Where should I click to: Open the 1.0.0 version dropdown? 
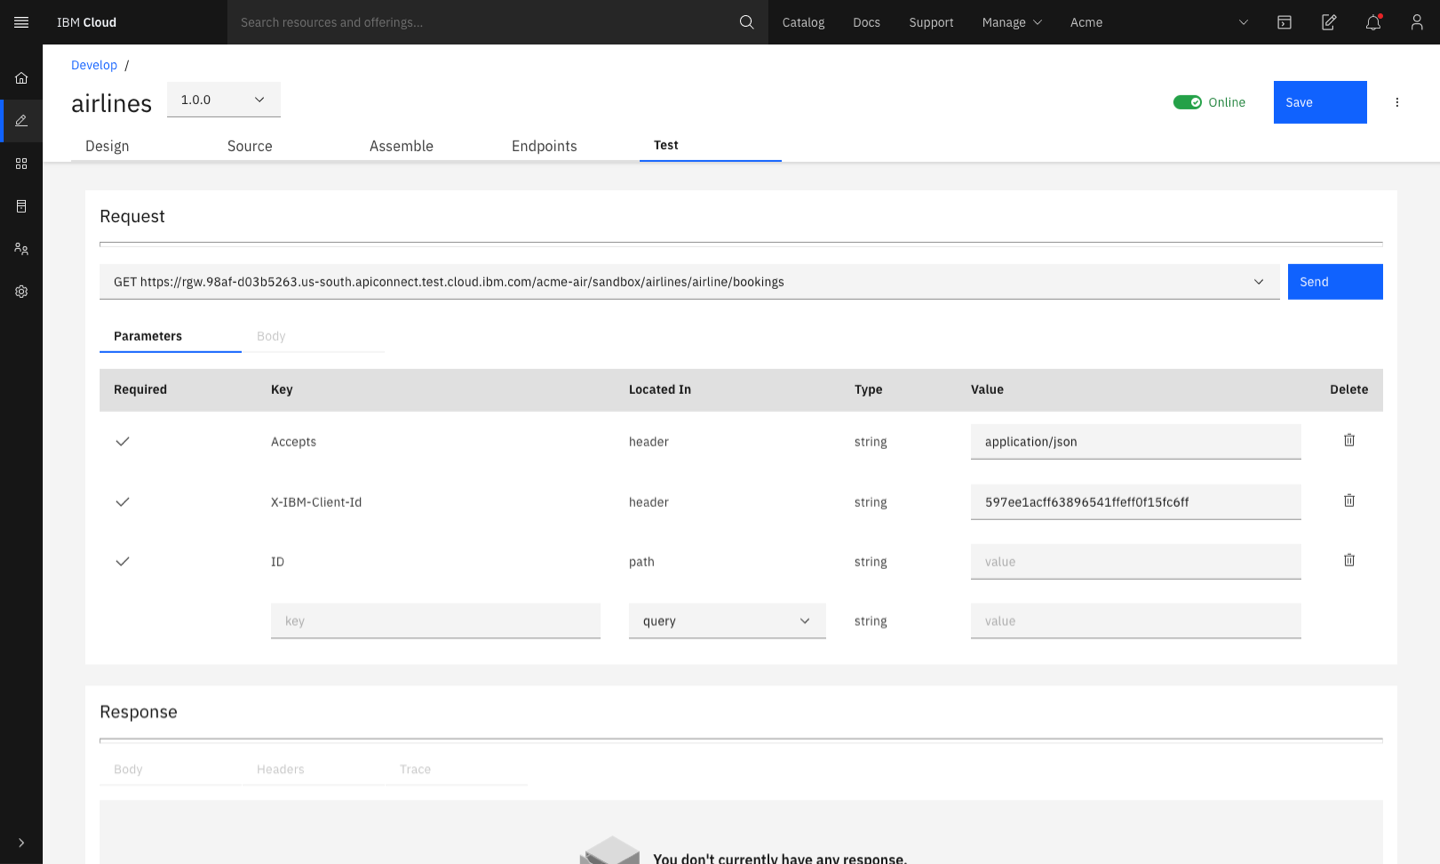(x=224, y=100)
